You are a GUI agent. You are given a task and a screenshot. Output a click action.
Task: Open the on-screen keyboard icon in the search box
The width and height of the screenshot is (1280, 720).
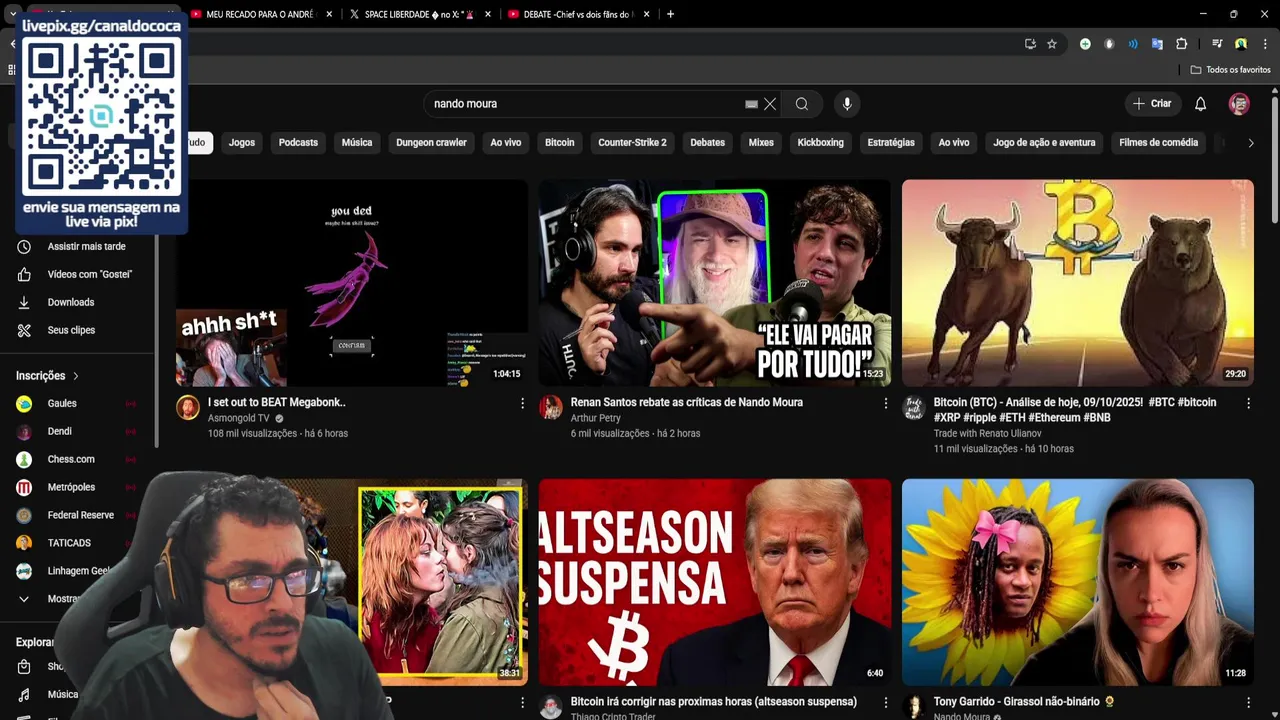point(751,104)
